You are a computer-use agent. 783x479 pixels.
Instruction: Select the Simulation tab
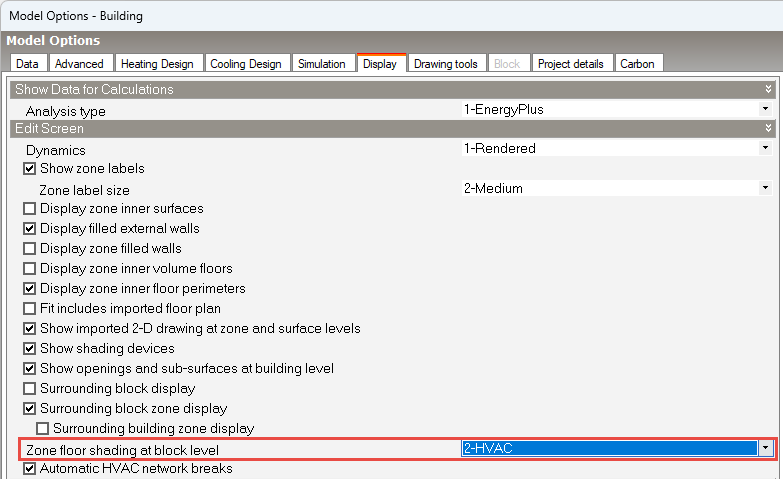pos(322,64)
